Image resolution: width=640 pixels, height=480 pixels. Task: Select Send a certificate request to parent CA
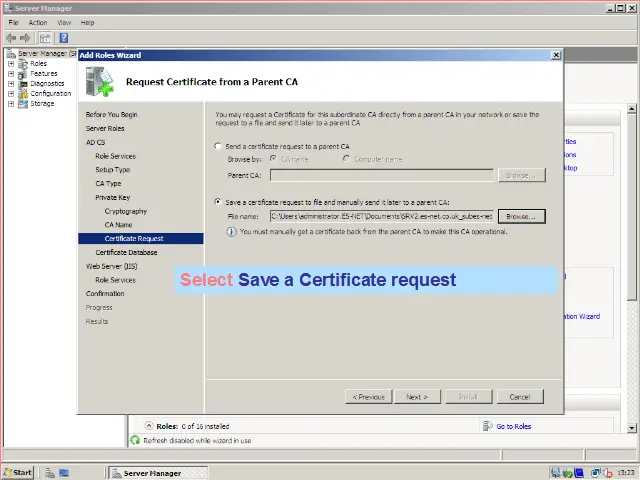(218, 146)
